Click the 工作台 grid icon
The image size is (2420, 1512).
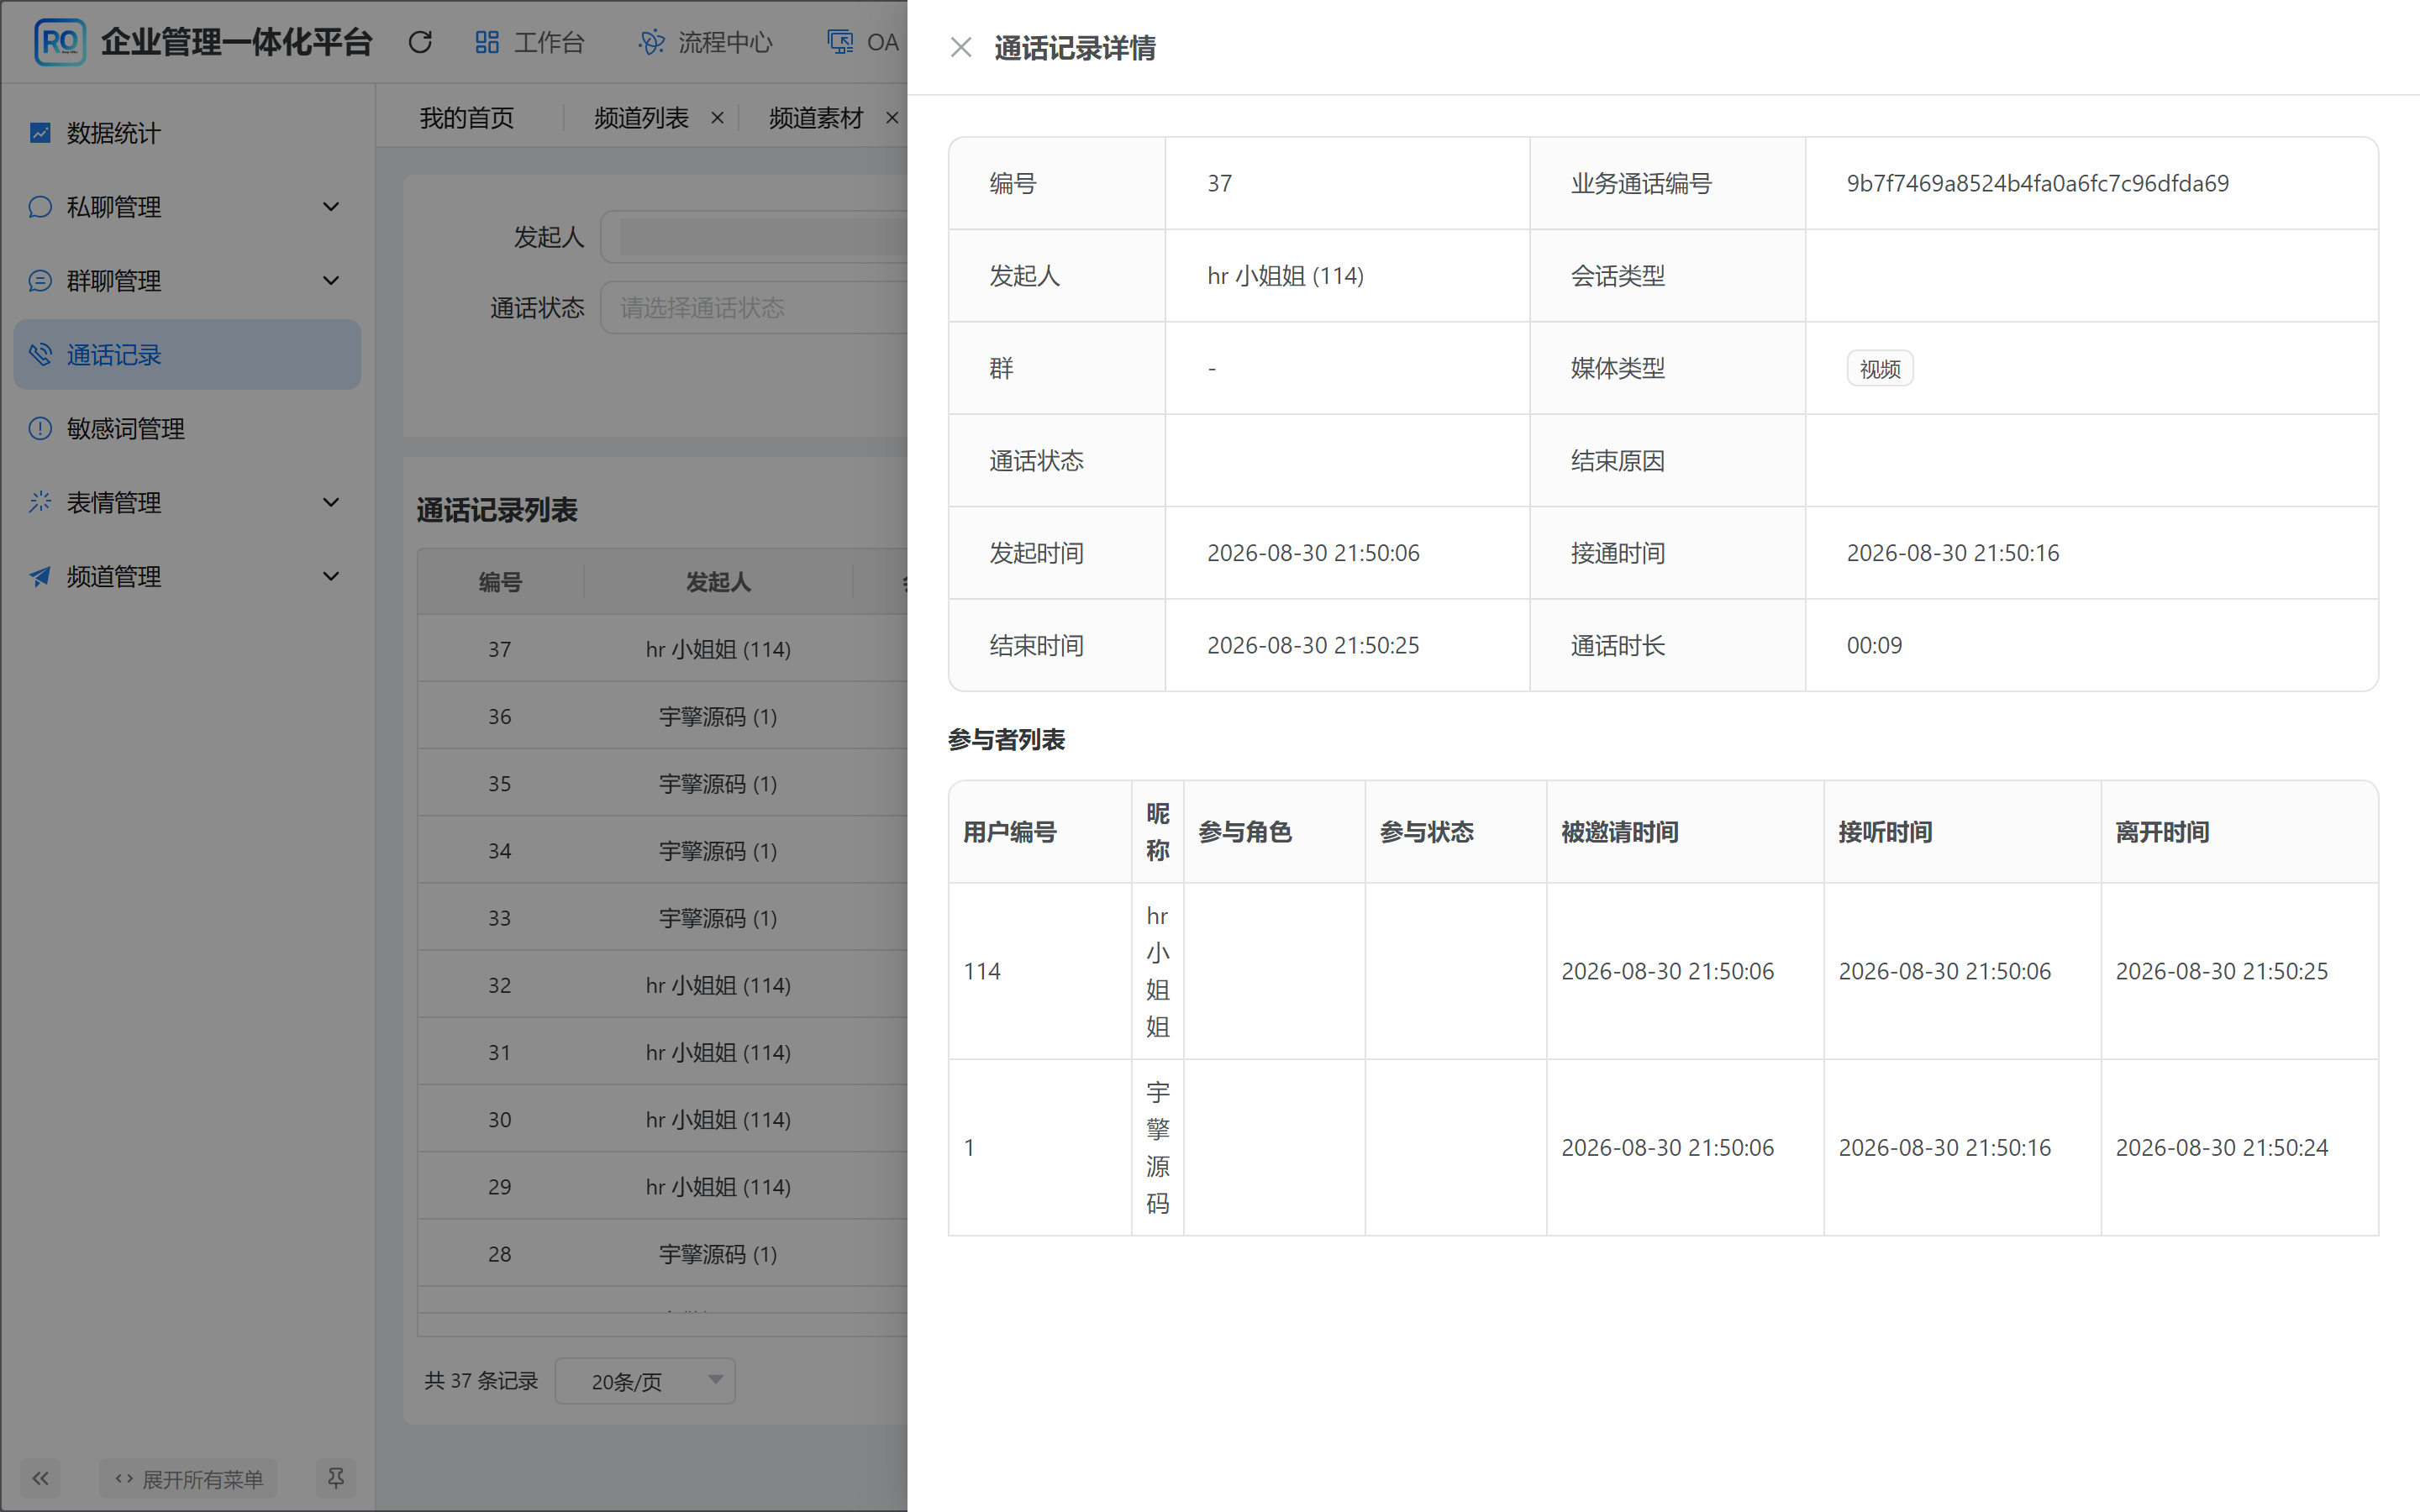[487, 42]
